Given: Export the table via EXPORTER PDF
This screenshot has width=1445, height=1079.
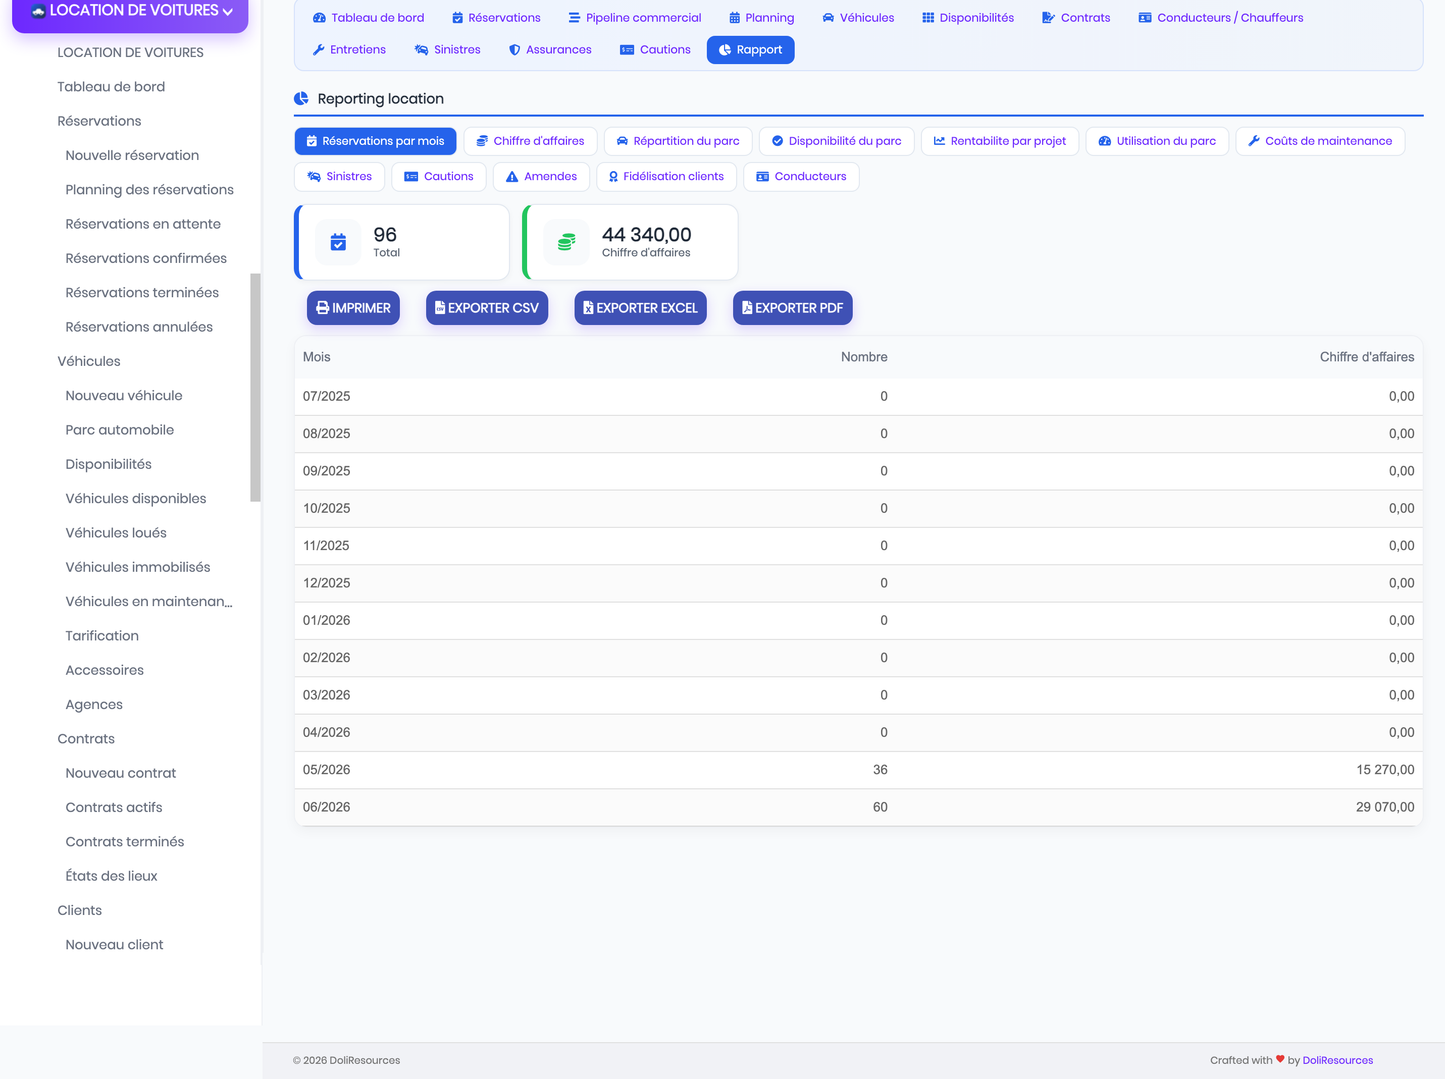Looking at the screenshot, I should [793, 308].
